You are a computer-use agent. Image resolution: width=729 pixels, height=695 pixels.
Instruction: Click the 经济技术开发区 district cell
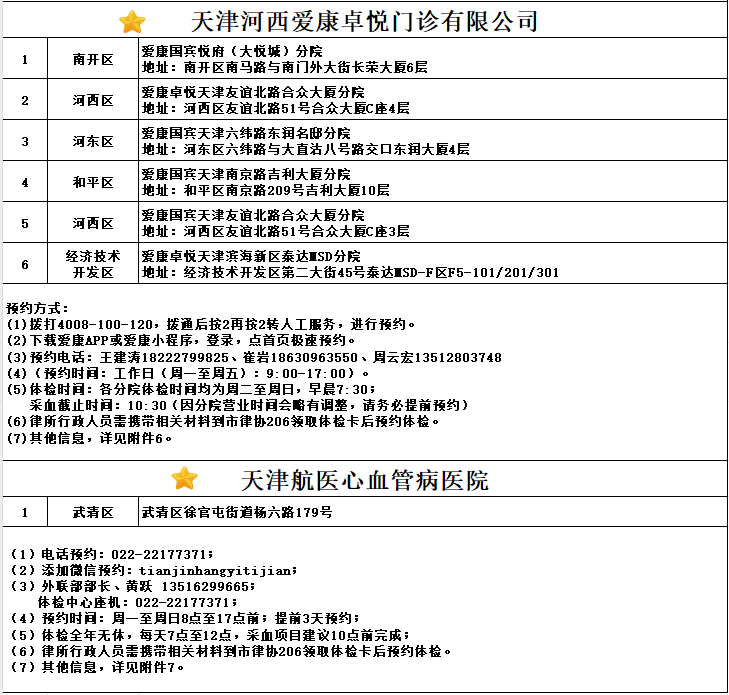93,264
